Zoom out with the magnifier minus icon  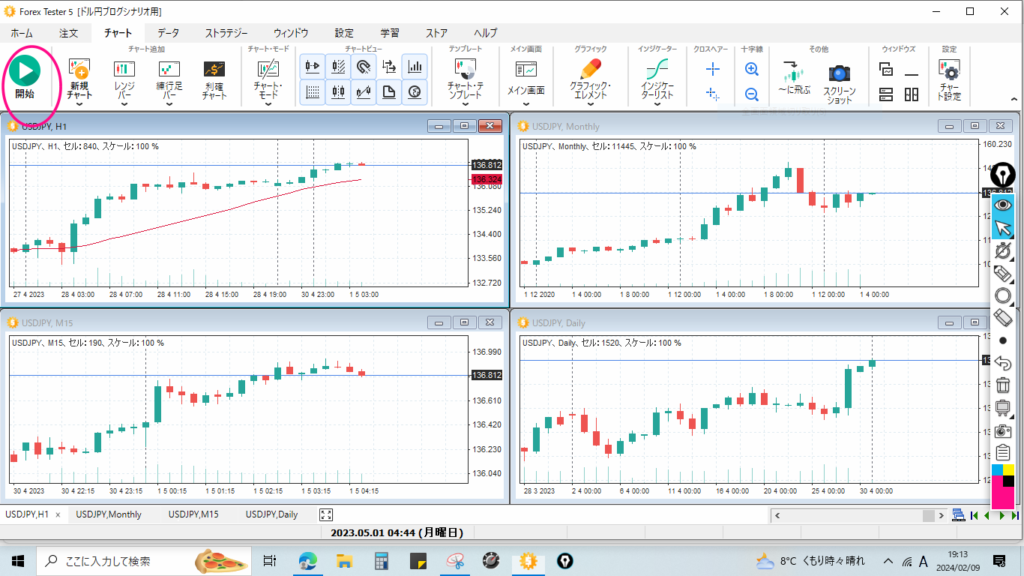[x=752, y=95]
